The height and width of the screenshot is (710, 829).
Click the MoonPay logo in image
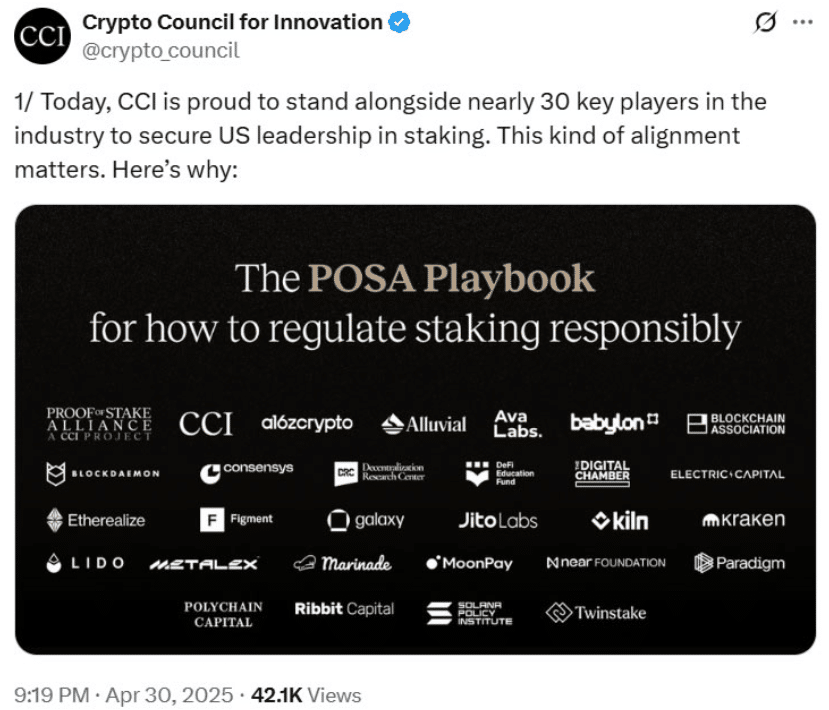[469, 563]
